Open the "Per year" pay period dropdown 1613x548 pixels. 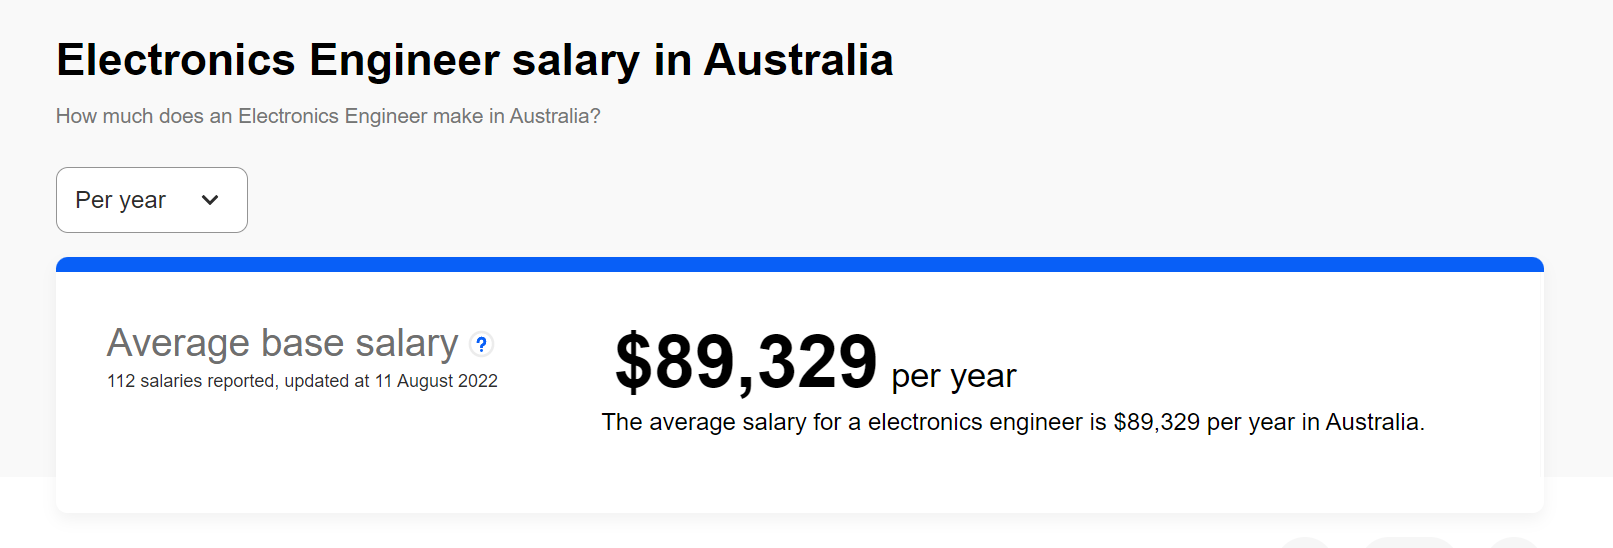pyautogui.click(x=151, y=200)
